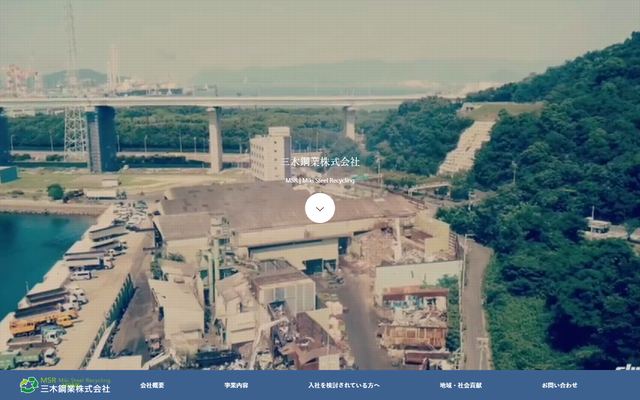Click 三木鋼業株式会社 logo text in footer bar
Image resolution: width=640 pixels, height=400 pixels.
(75, 389)
